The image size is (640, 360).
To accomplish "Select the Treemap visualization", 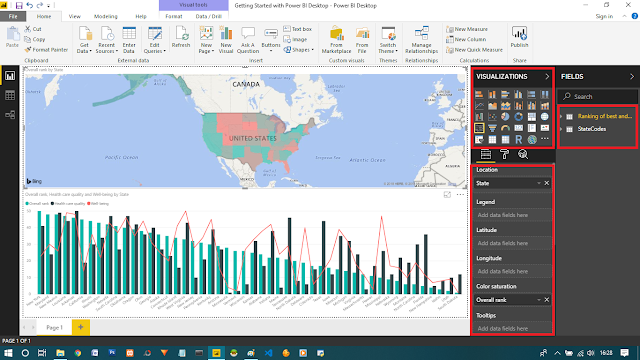I will pyautogui.click(x=531, y=117).
